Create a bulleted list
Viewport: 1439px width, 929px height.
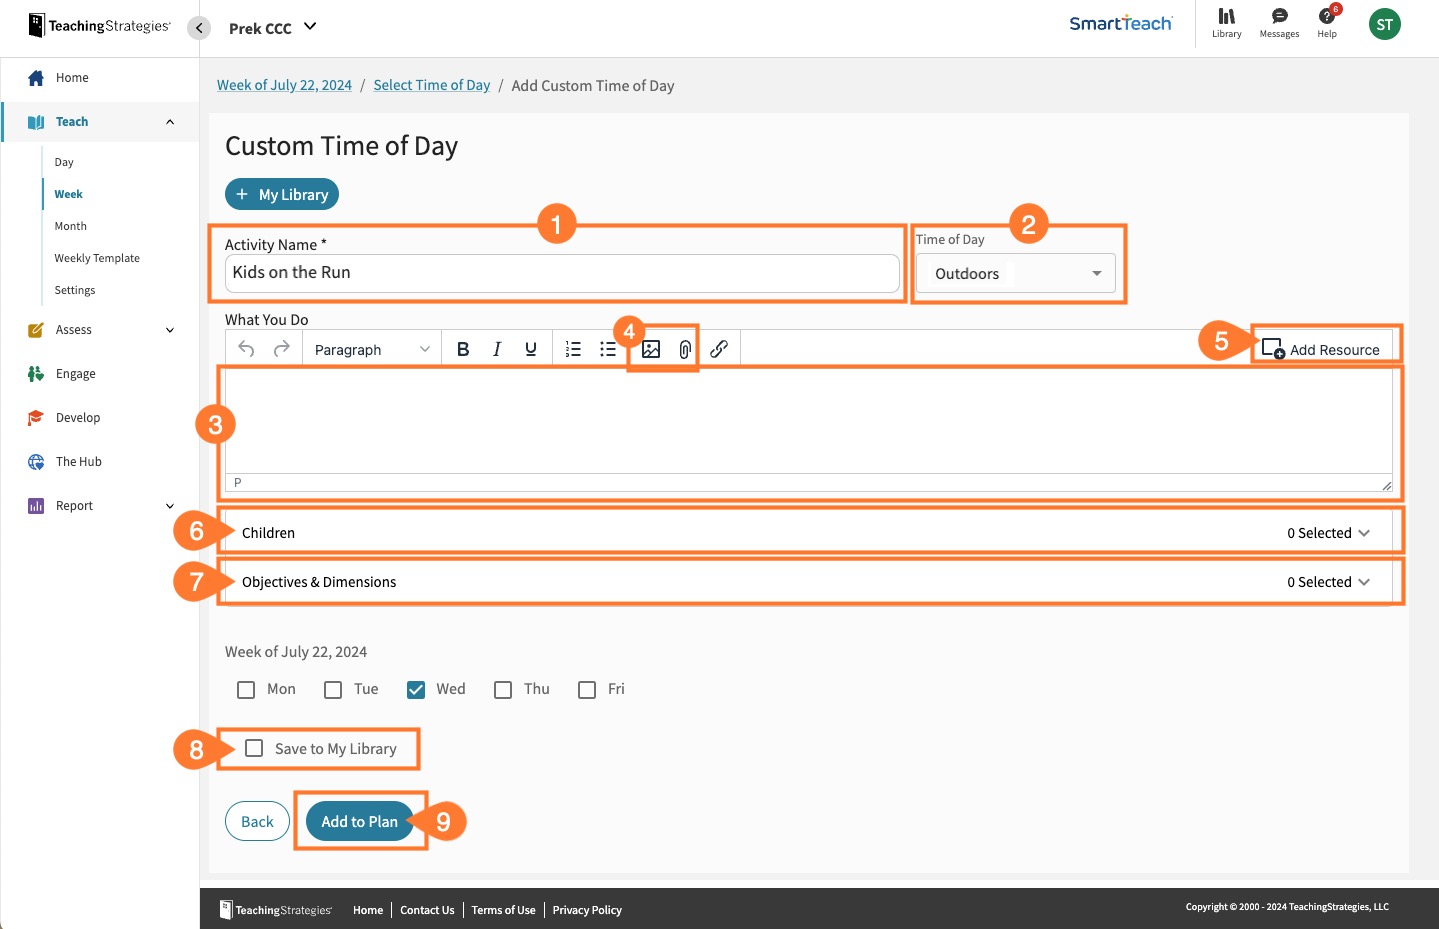607,348
